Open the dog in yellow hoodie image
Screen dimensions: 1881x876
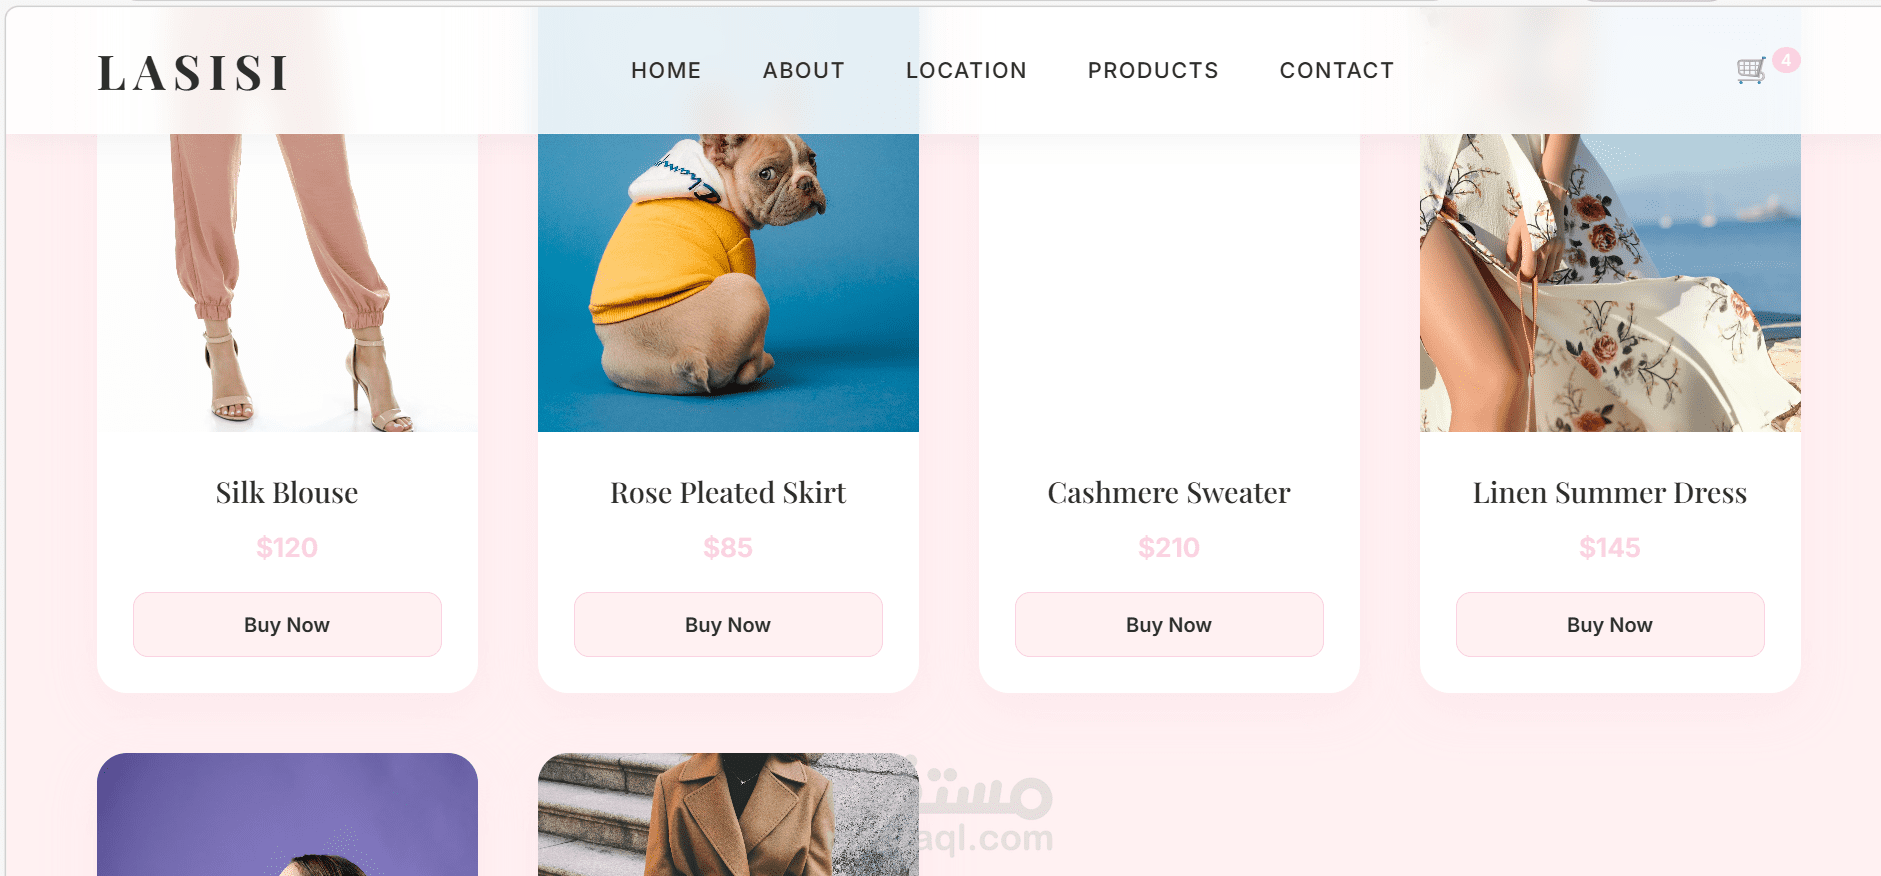tap(728, 283)
